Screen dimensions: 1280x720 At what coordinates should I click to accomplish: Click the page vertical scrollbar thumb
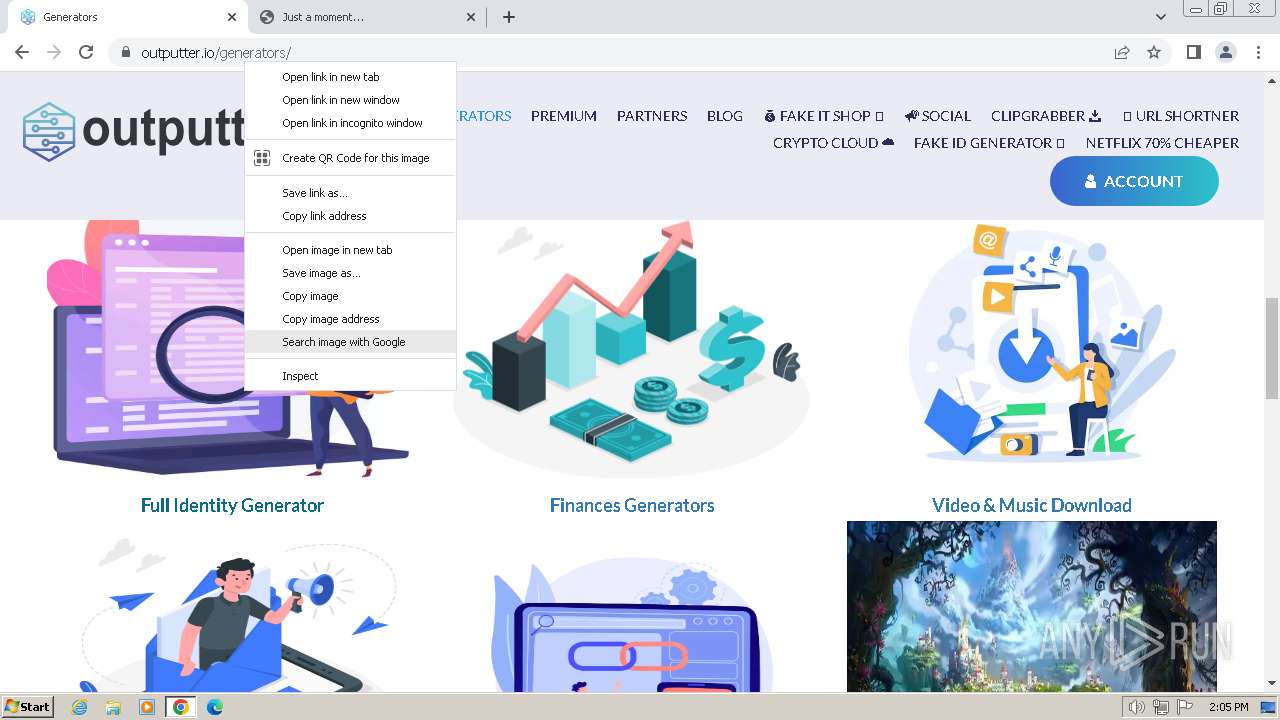[1271, 348]
